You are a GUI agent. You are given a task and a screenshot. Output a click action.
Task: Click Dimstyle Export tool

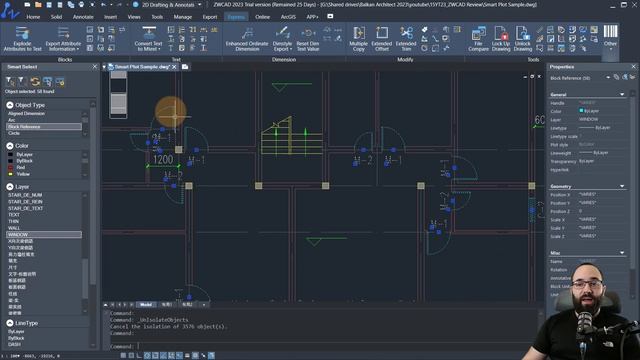click(x=282, y=39)
